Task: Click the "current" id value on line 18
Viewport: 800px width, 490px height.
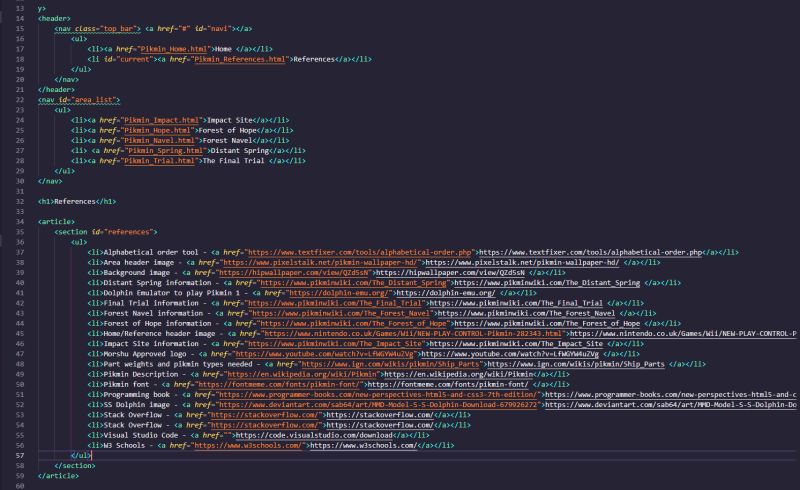Action: click(x=134, y=59)
